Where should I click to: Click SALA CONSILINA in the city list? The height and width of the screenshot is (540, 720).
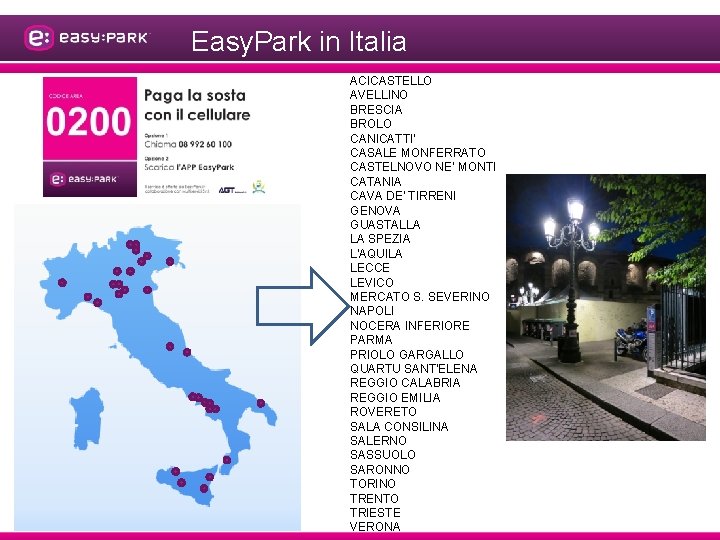click(399, 427)
